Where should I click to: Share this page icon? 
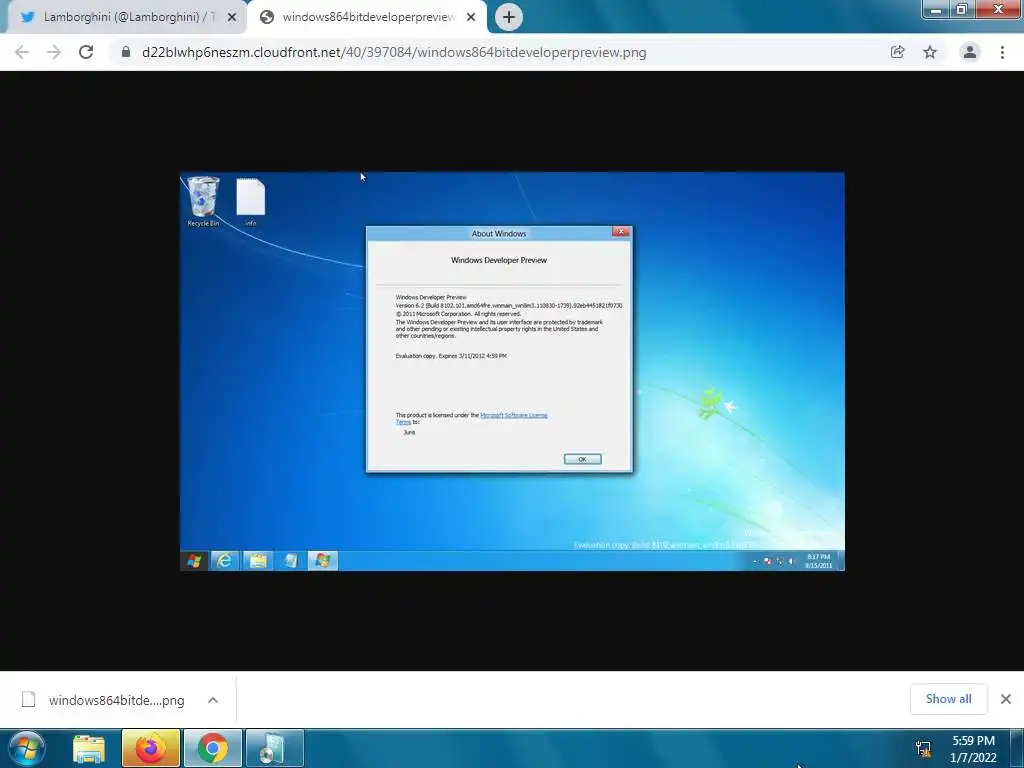(x=898, y=52)
